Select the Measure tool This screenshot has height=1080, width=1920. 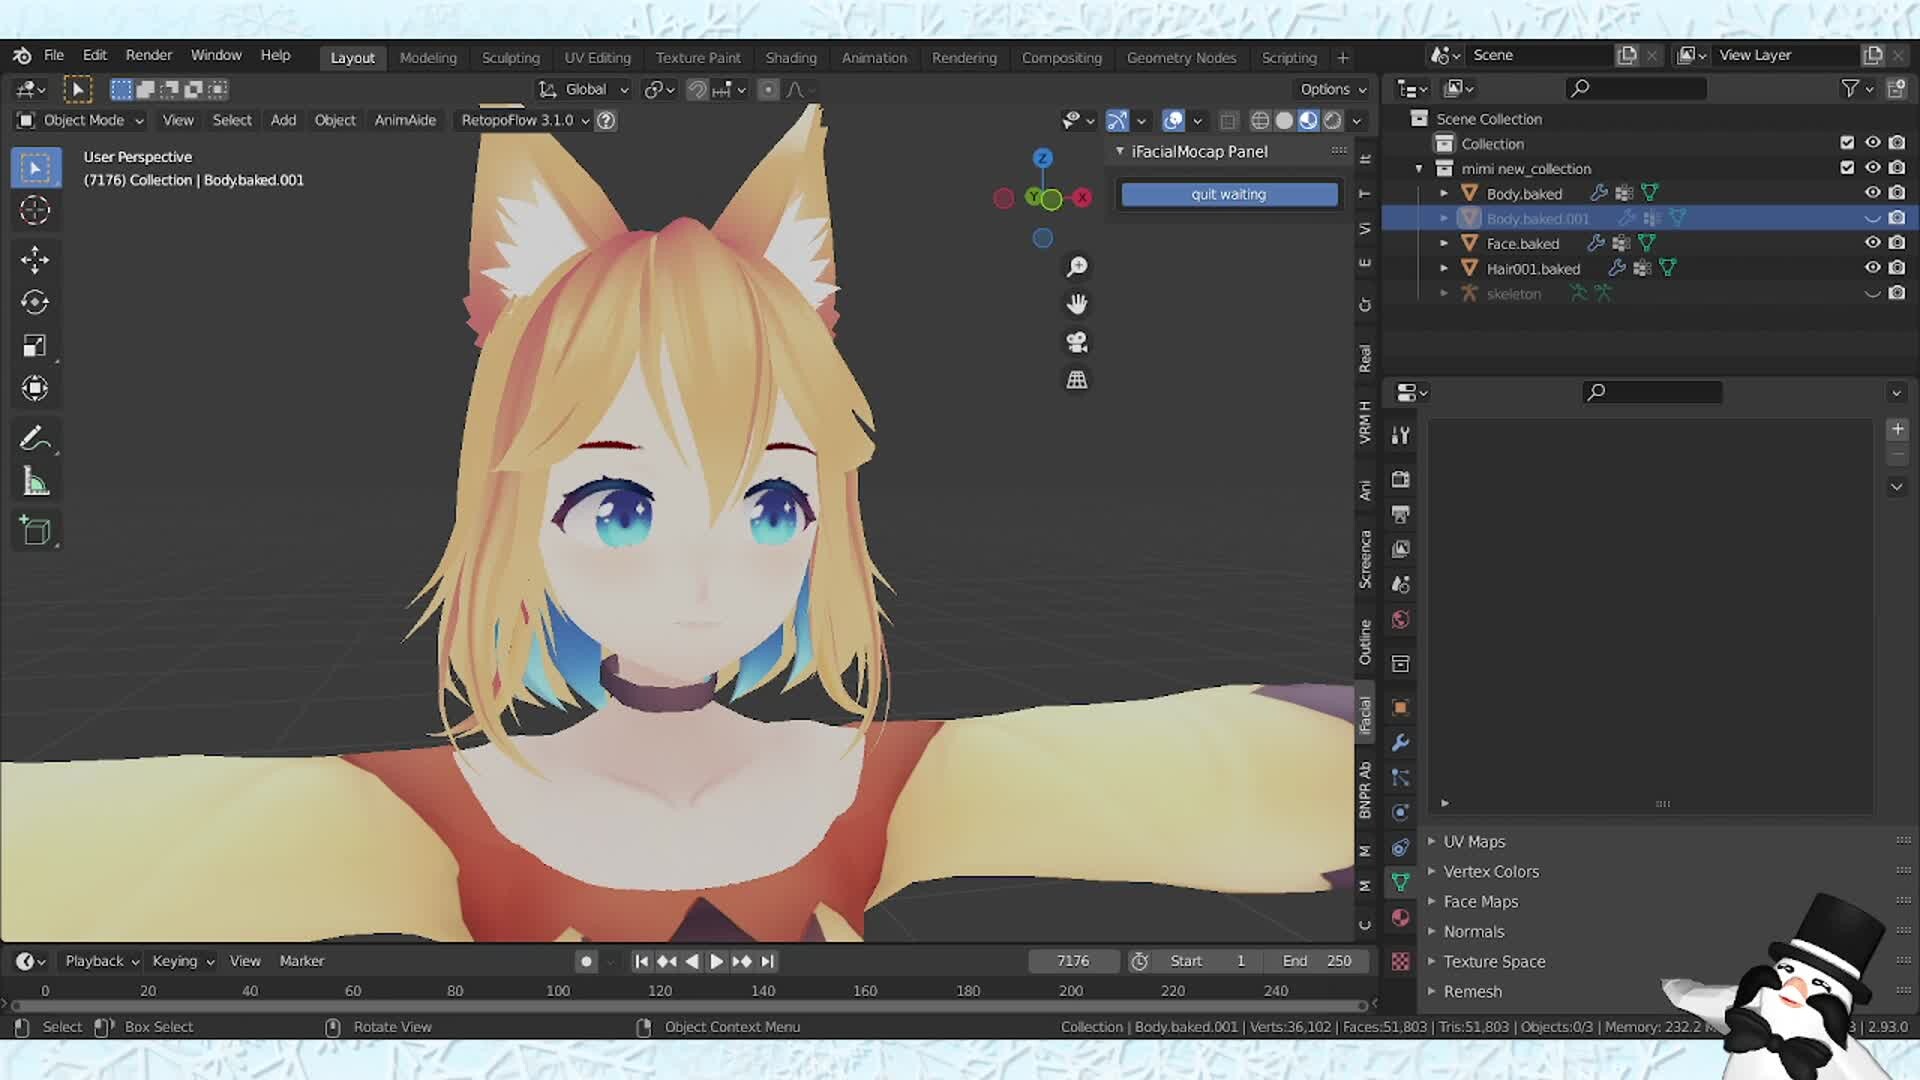(35, 480)
